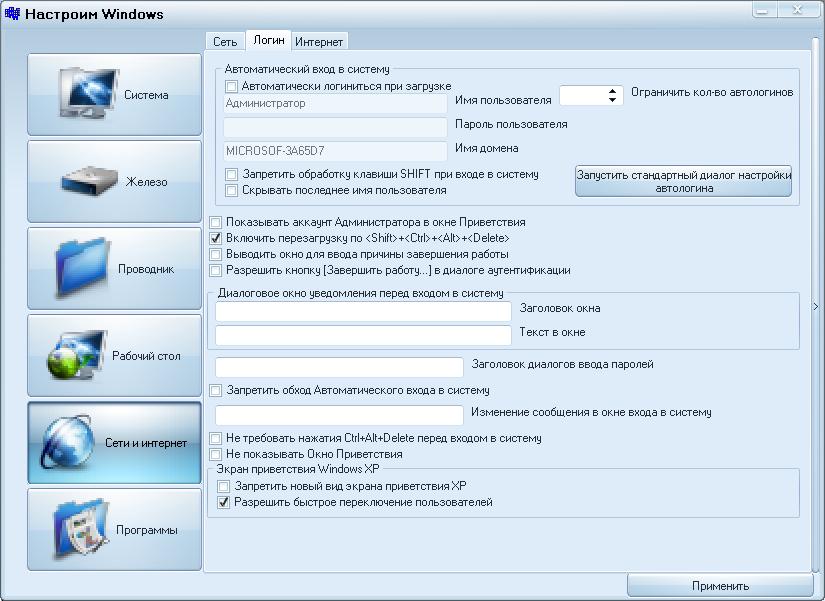Screen dimensions: 825x601
Task: Switch to the Интернет tab
Action: [x=319, y=42]
